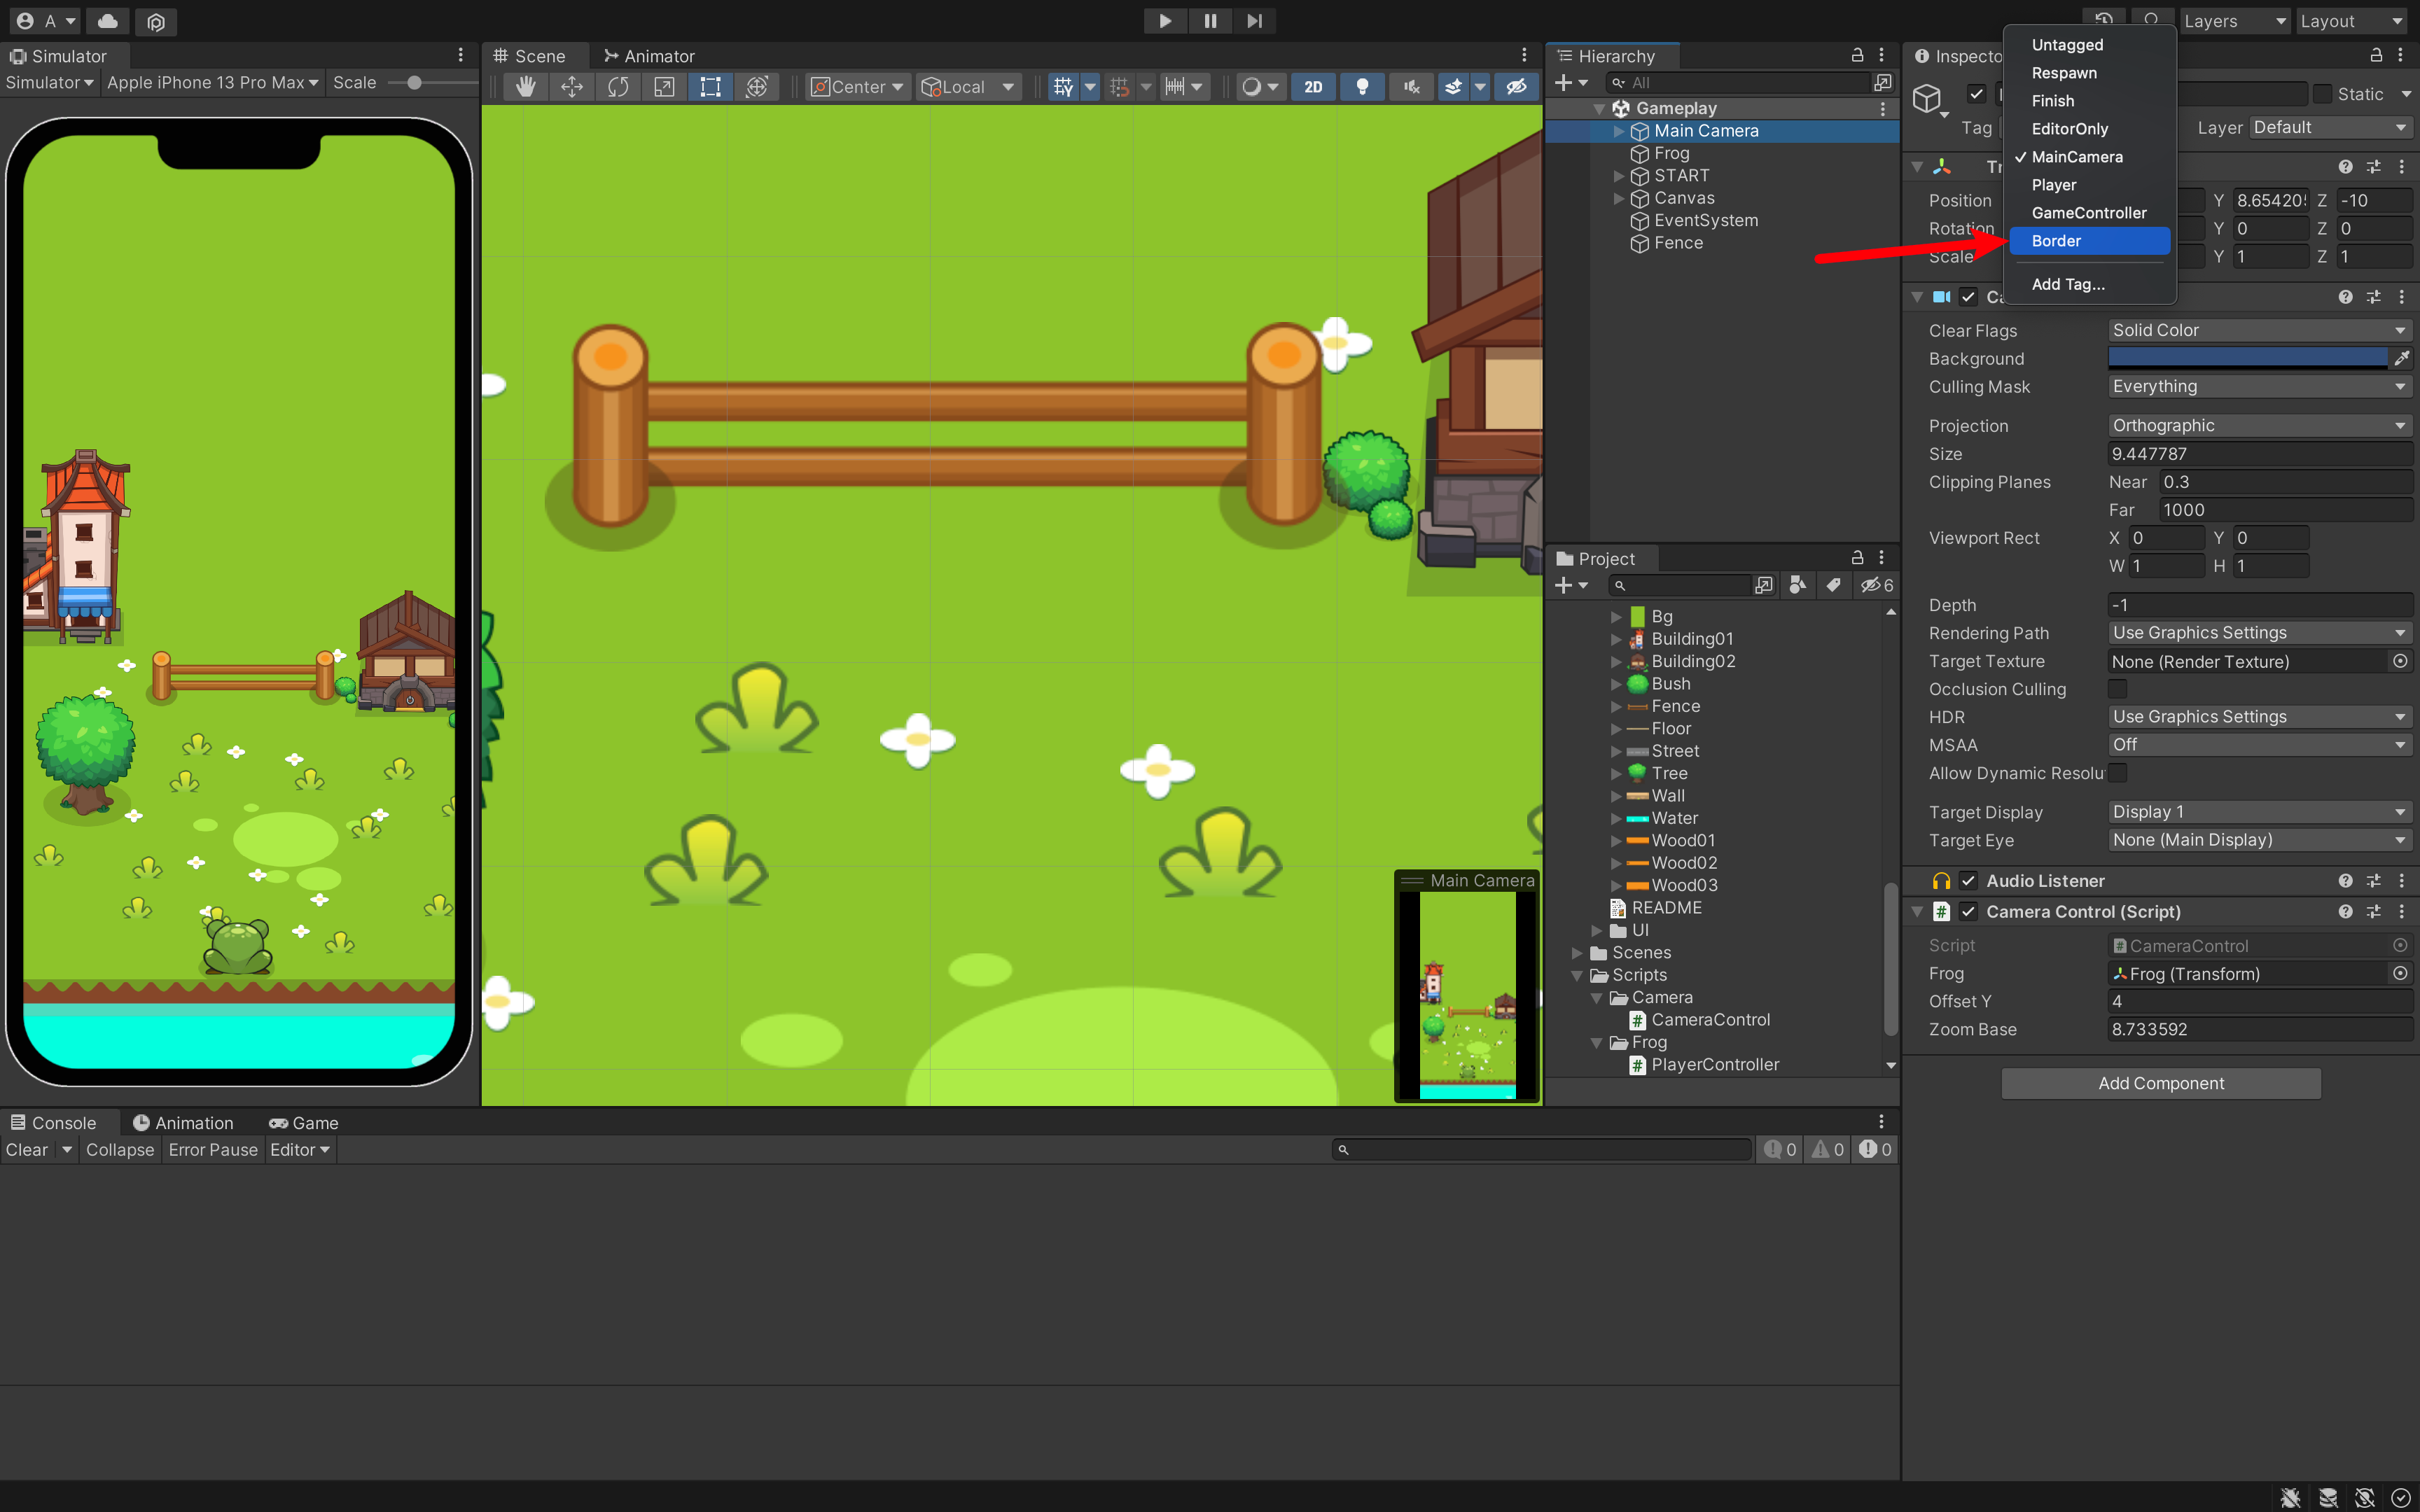Toggle scene hidden objects visibility icon
The height and width of the screenshot is (1512, 2420).
click(x=1517, y=87)
